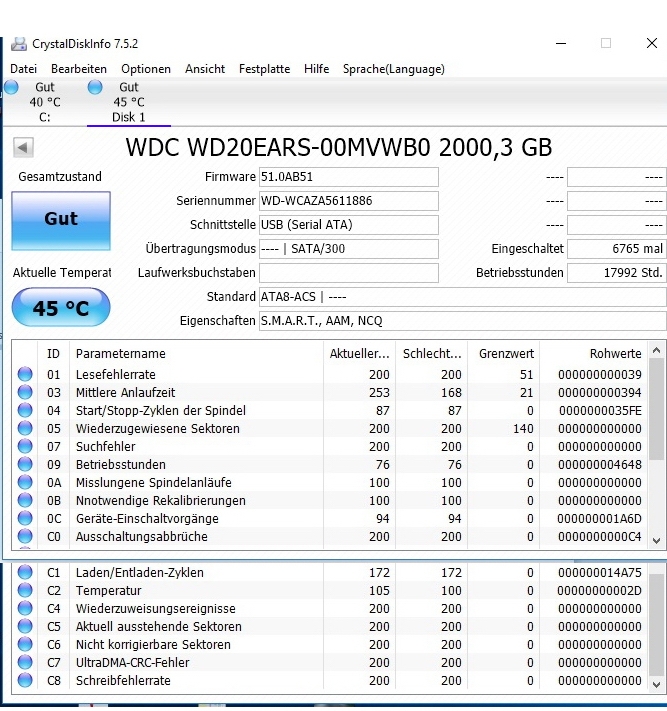Viewport: 667px width, 711px height.
Task: Click status icon for Aktuell ausstehende Sektoren
Action: pos(25,626)
